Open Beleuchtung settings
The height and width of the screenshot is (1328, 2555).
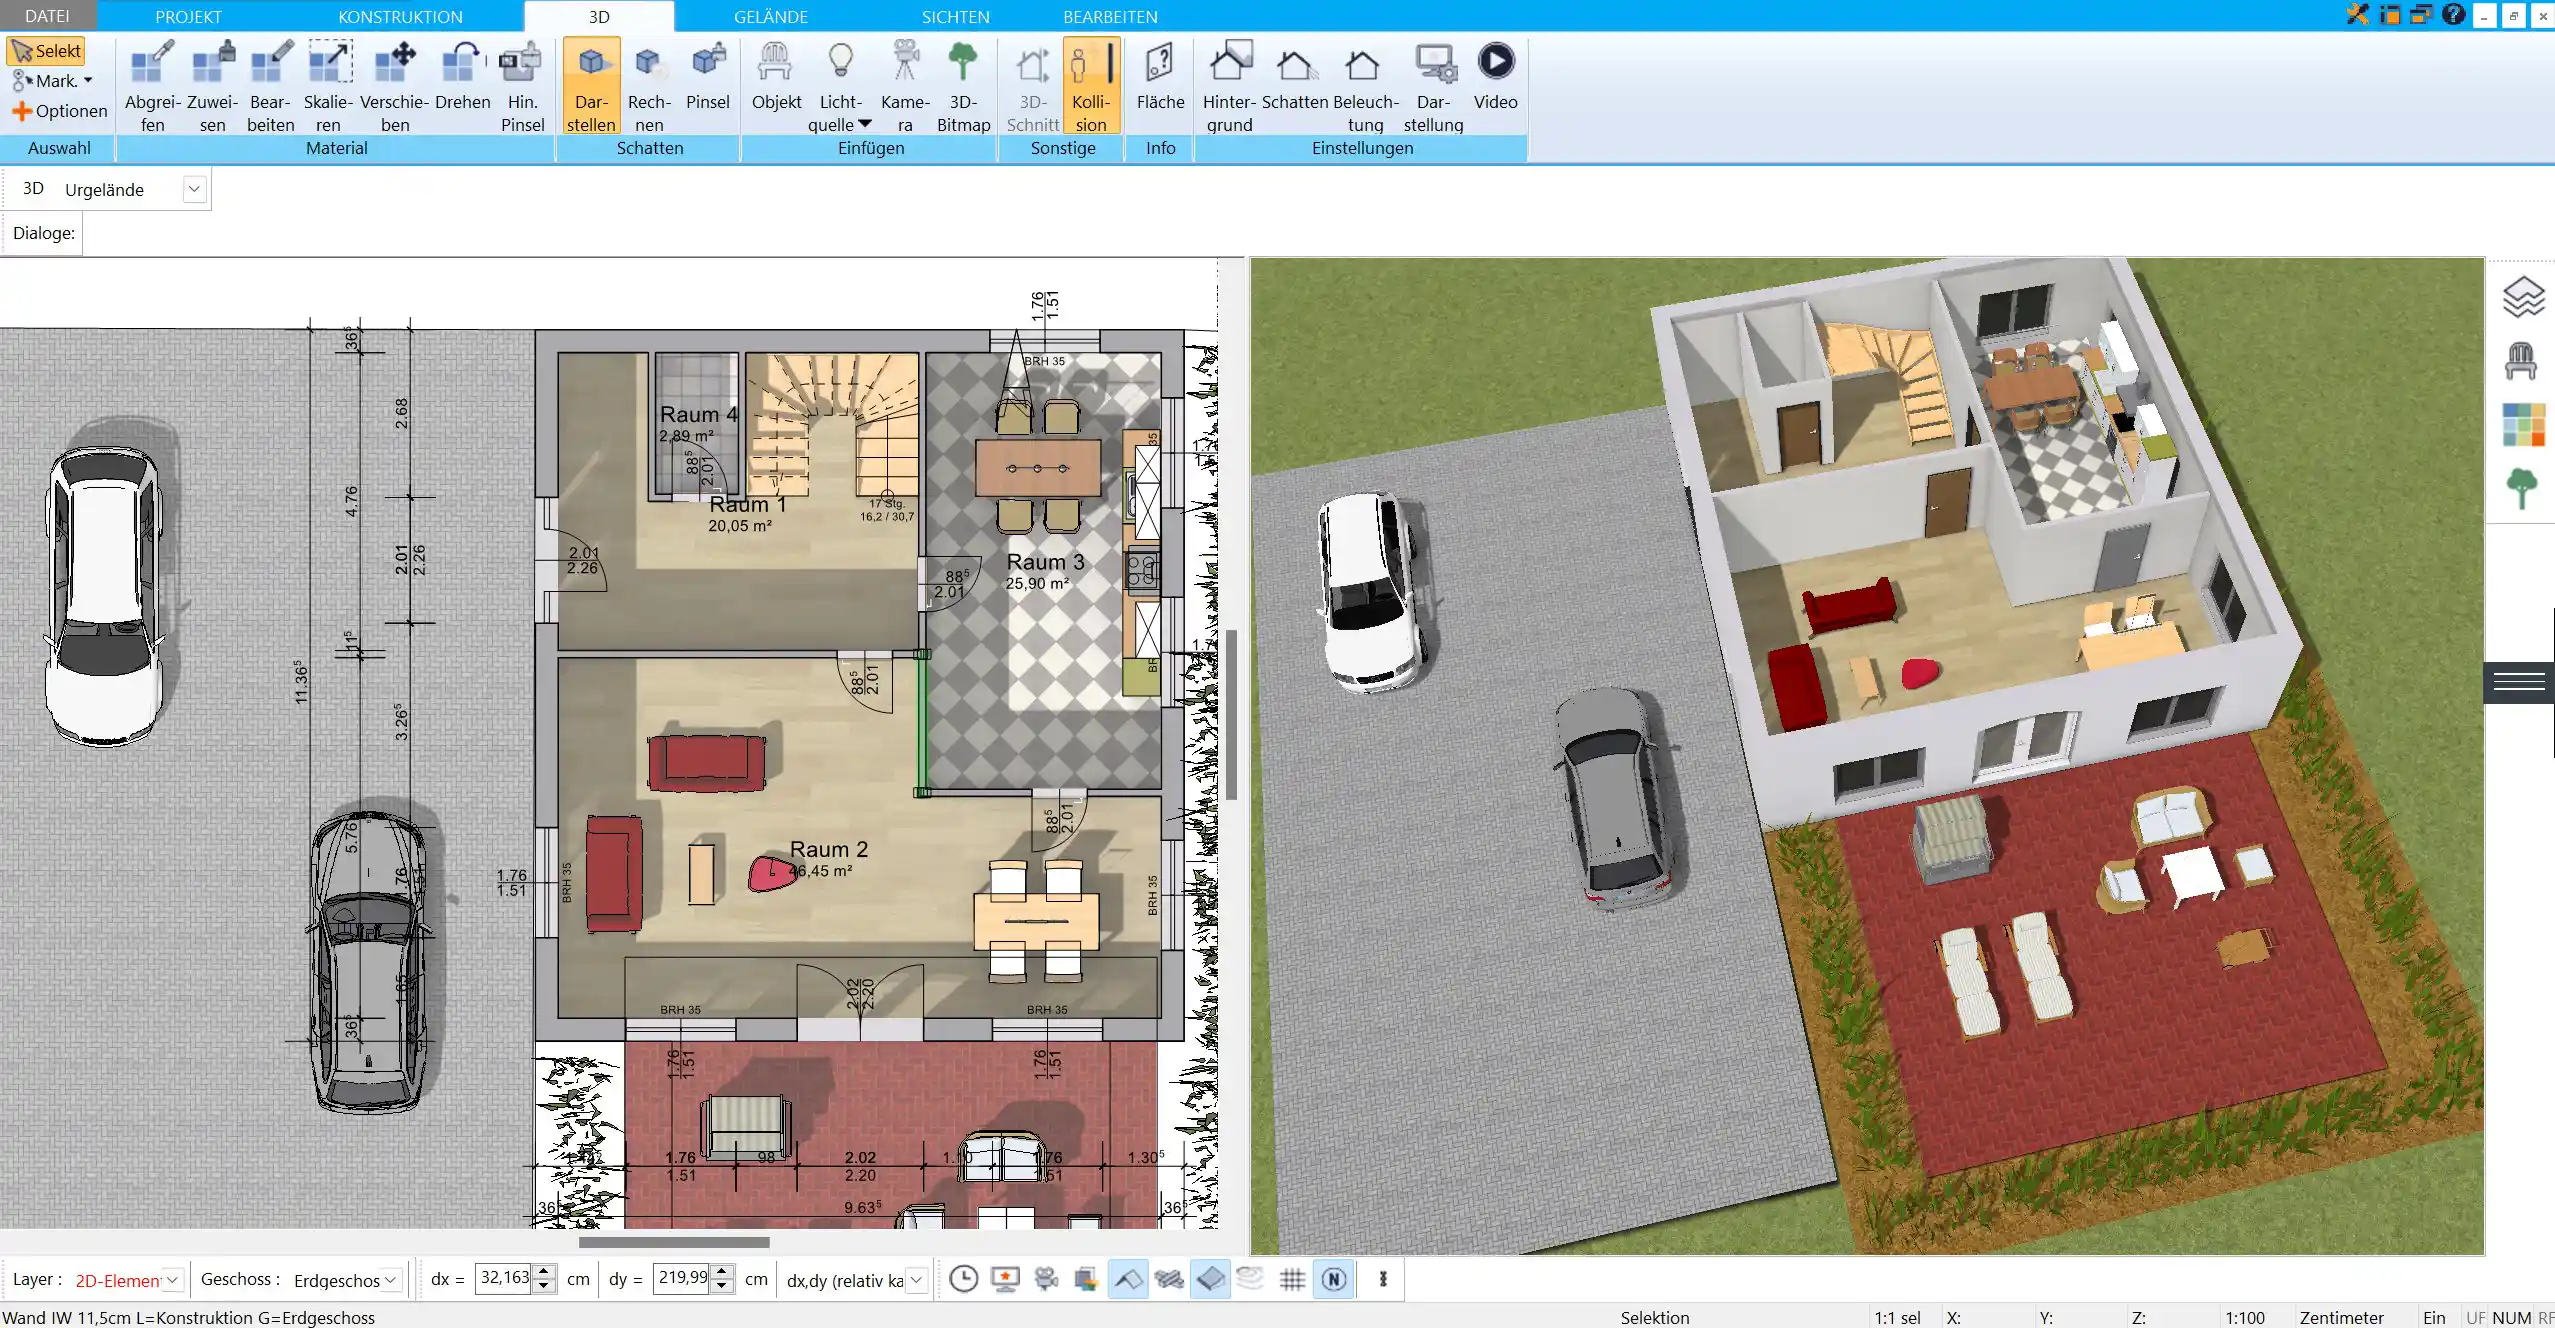(x=1365, y=86)
